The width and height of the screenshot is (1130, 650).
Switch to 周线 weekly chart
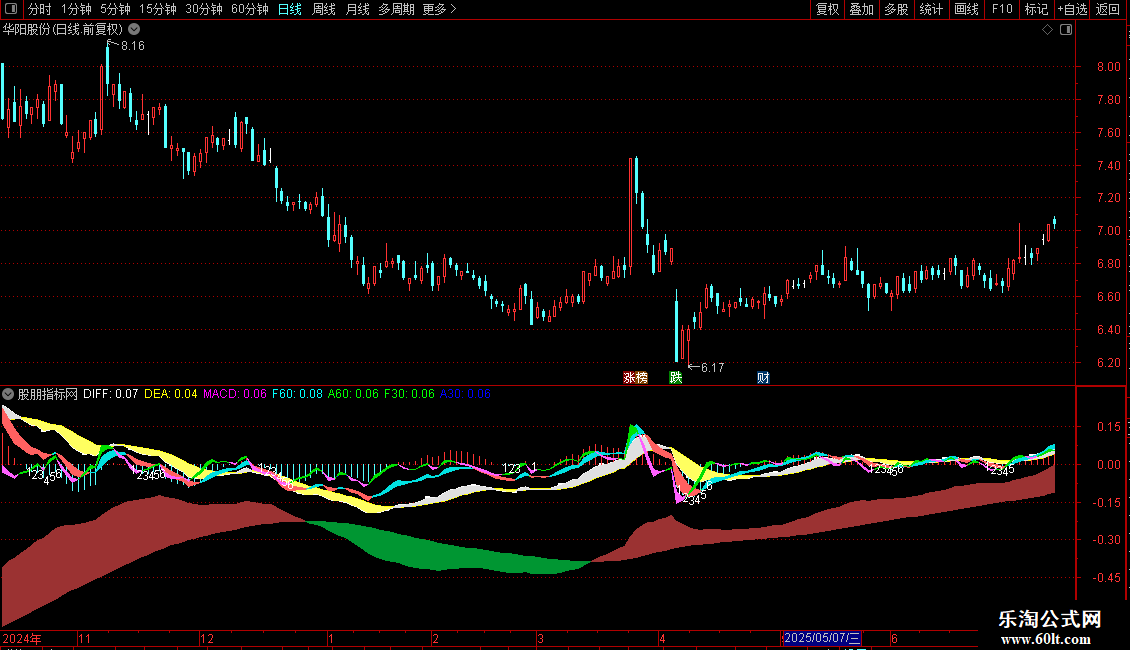pyautogui.click(x=324, y=9)
